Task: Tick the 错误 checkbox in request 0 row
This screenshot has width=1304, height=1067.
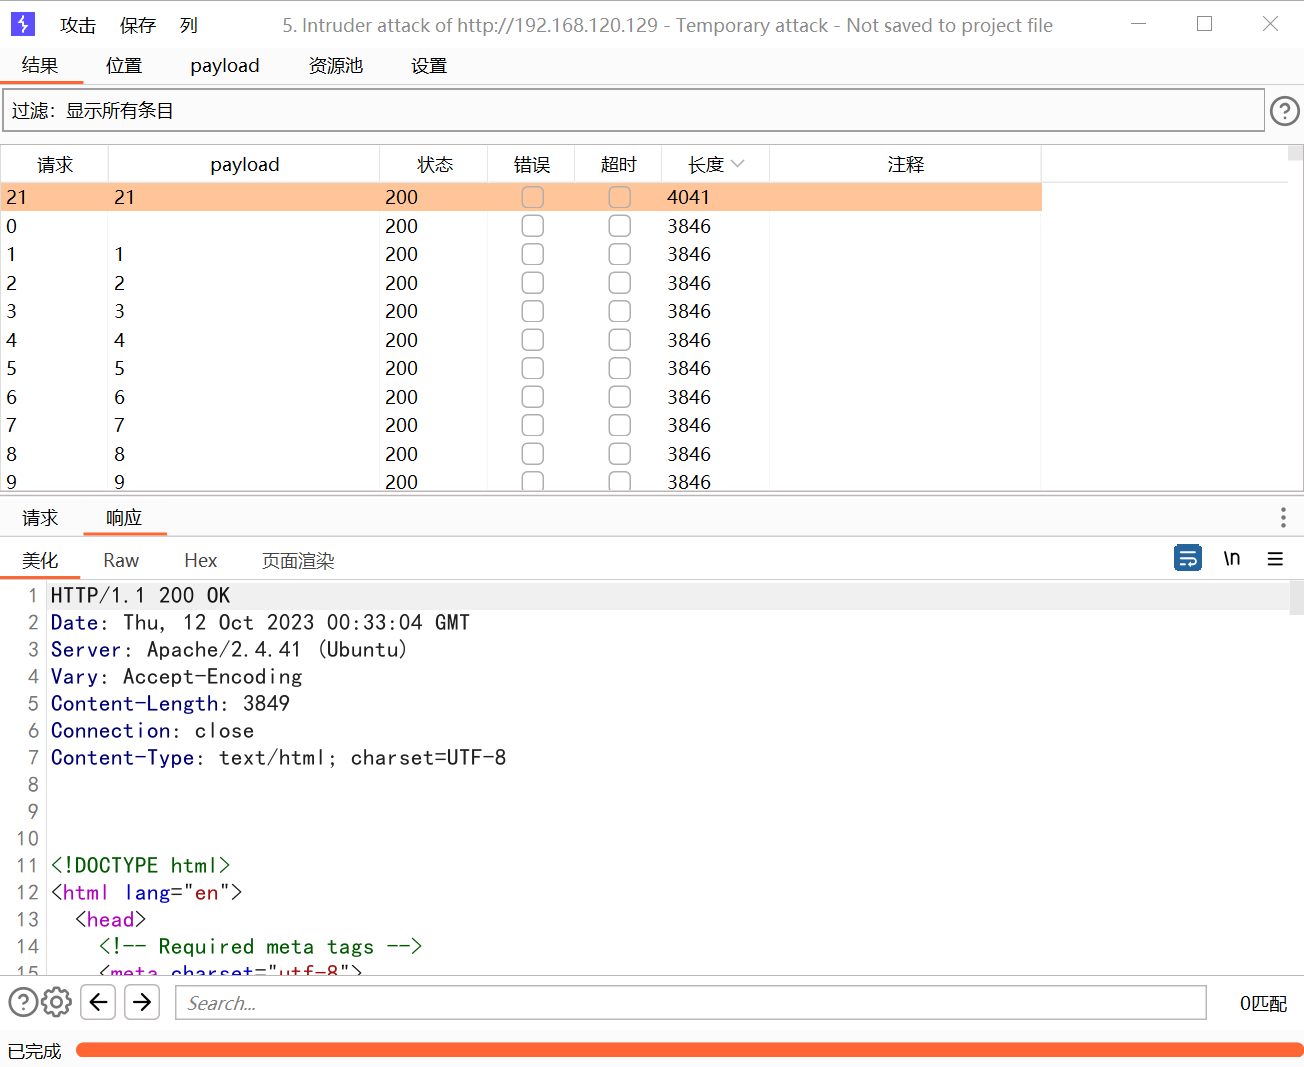Action: tap(533, 226)
